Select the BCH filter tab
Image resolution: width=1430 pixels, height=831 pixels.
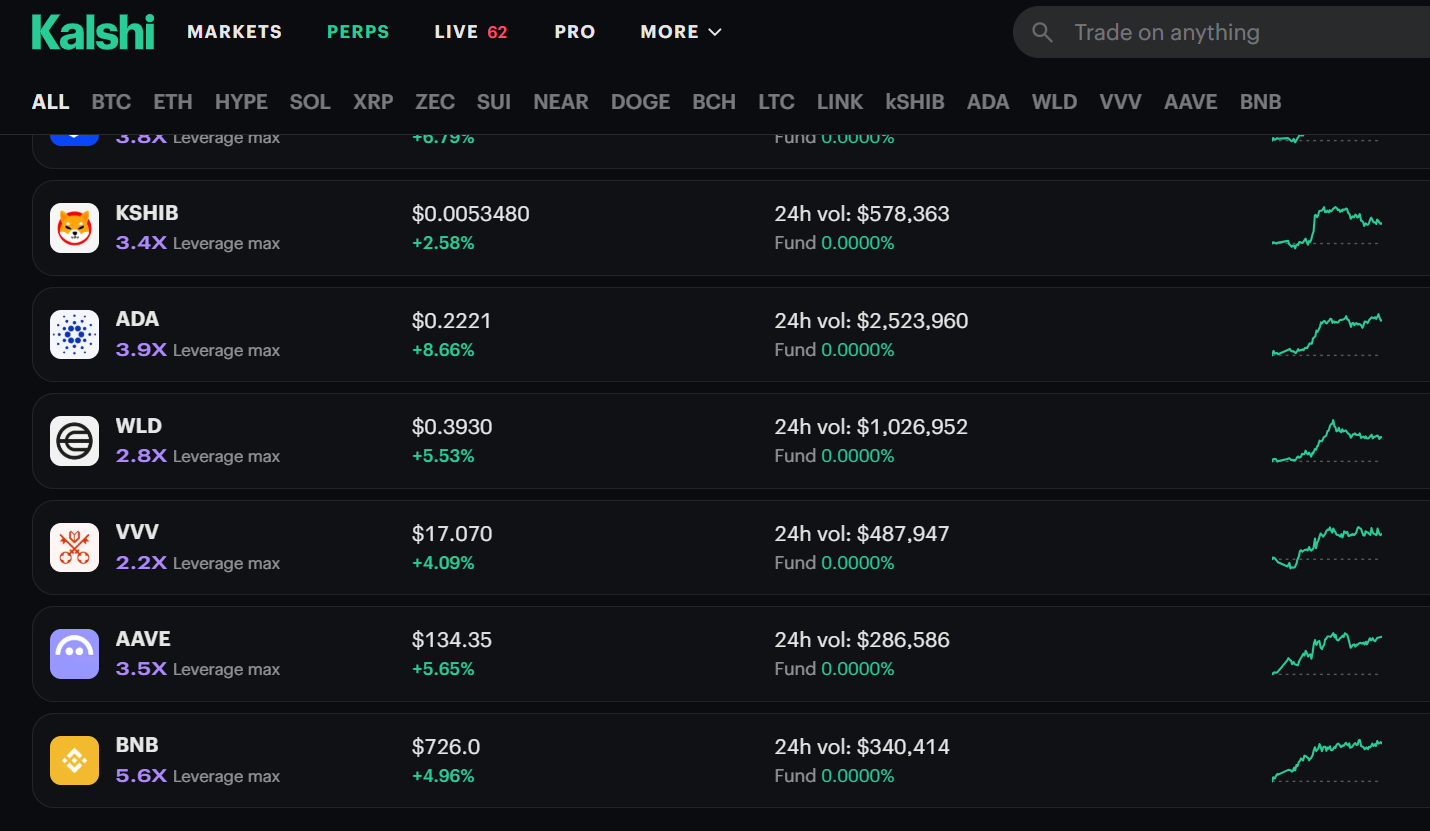(714, 102)
